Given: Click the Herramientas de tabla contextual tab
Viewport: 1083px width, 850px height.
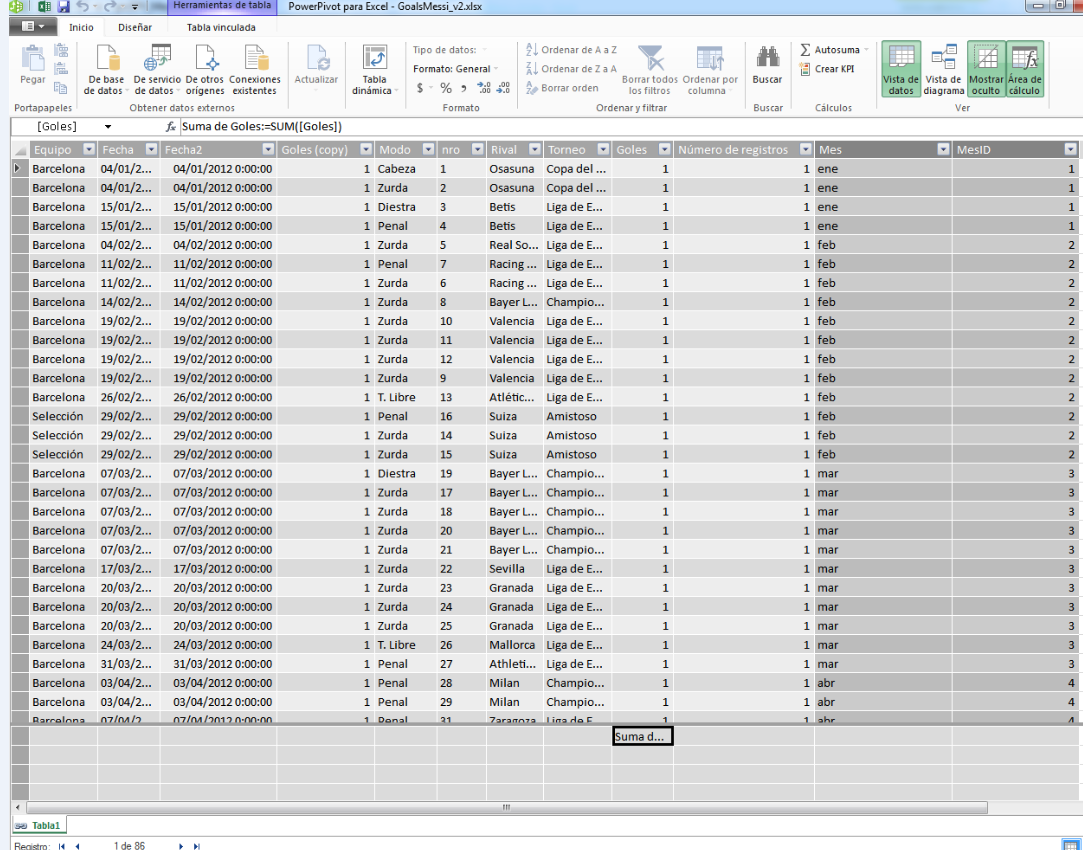Looking at the screenshot, I should [222, 6].
